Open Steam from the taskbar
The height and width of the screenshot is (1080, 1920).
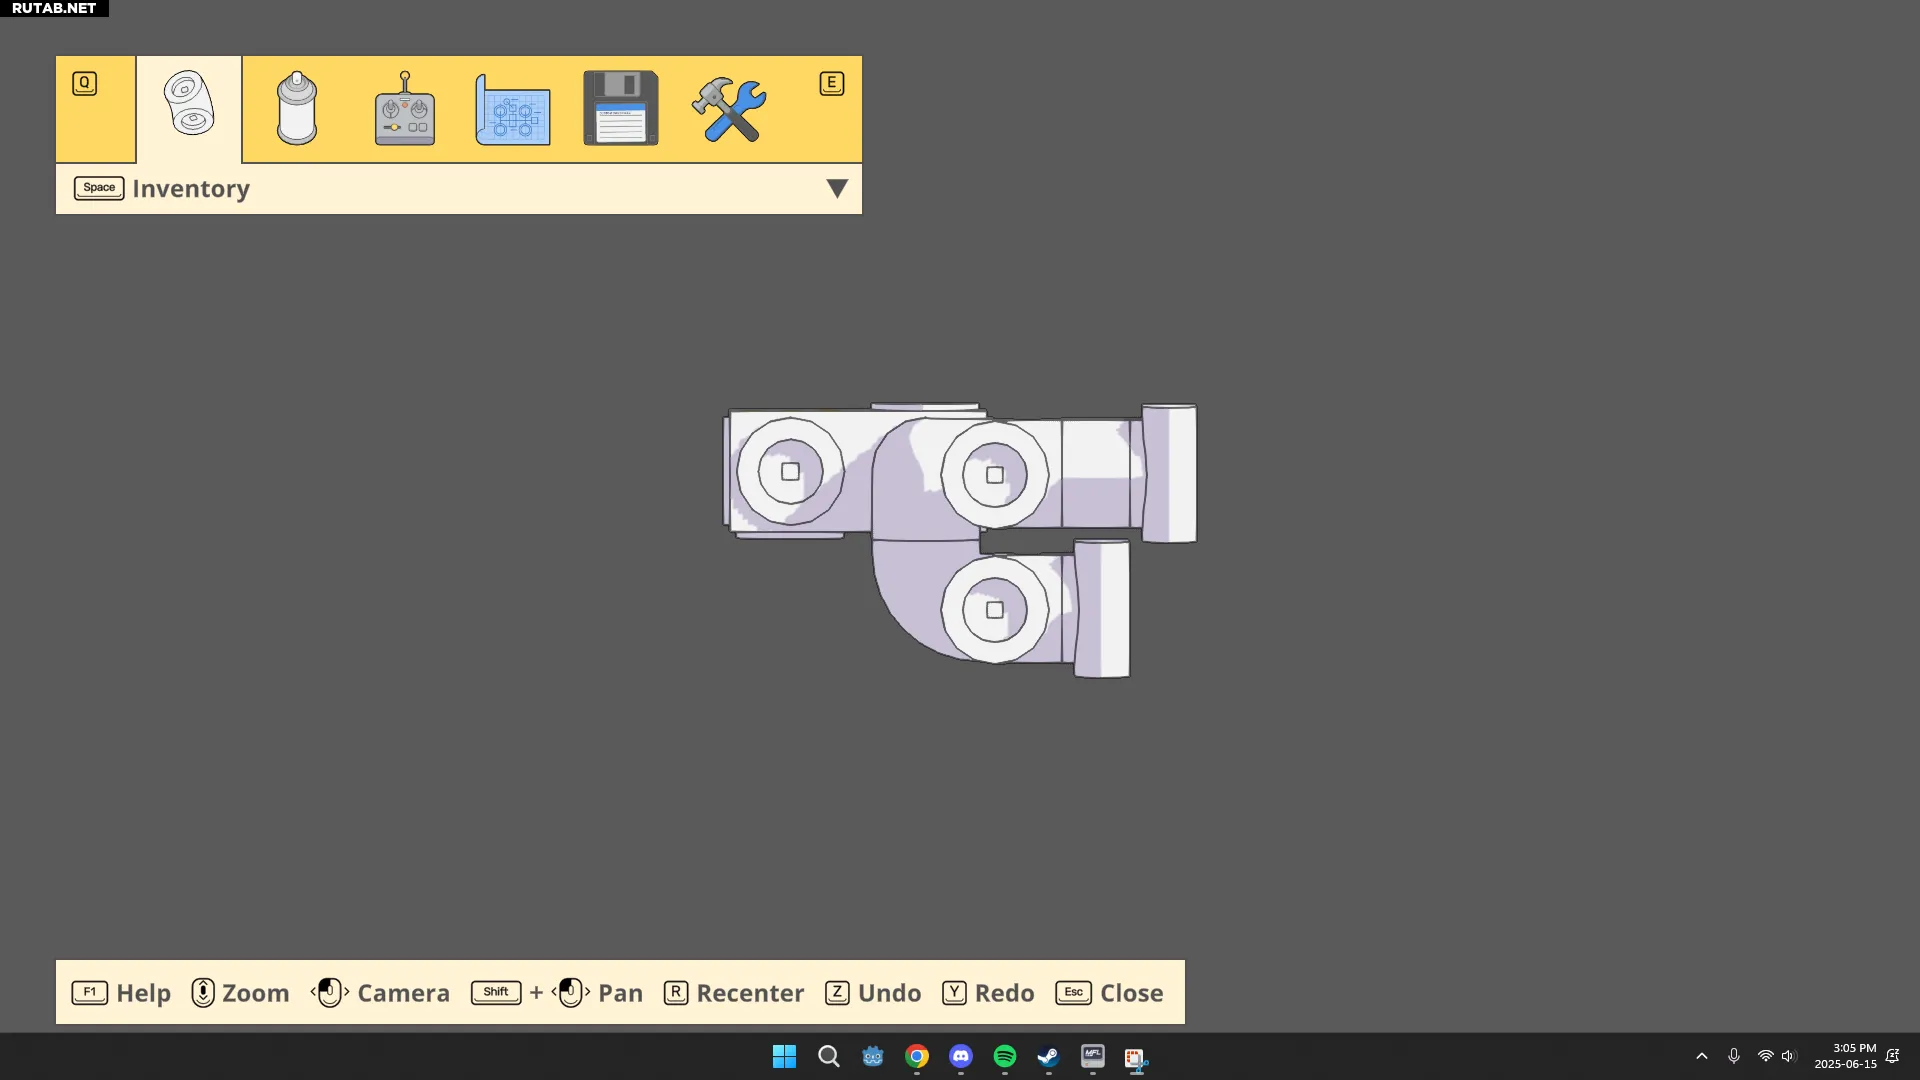click(x=1048, y=1057)
